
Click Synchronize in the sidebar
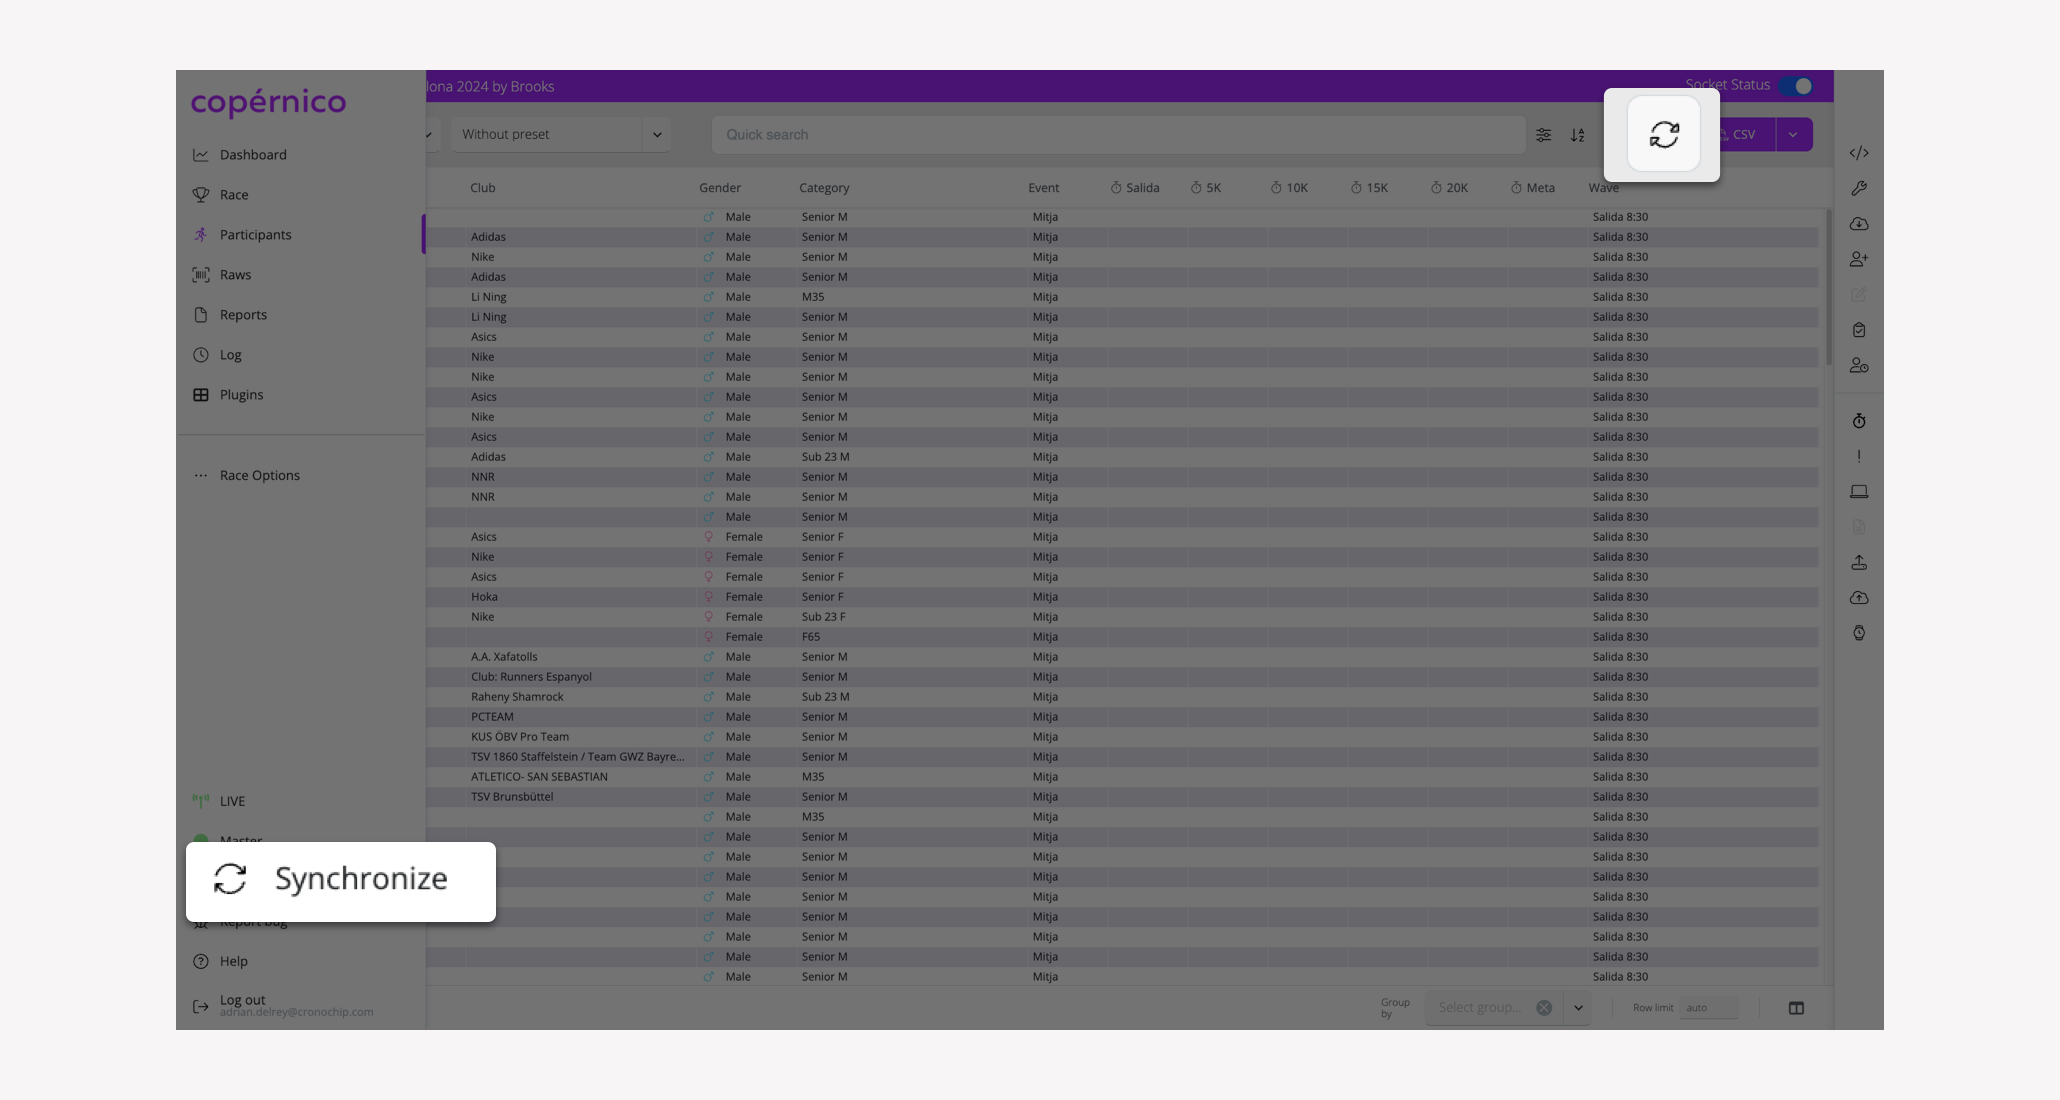click(340, 880)
